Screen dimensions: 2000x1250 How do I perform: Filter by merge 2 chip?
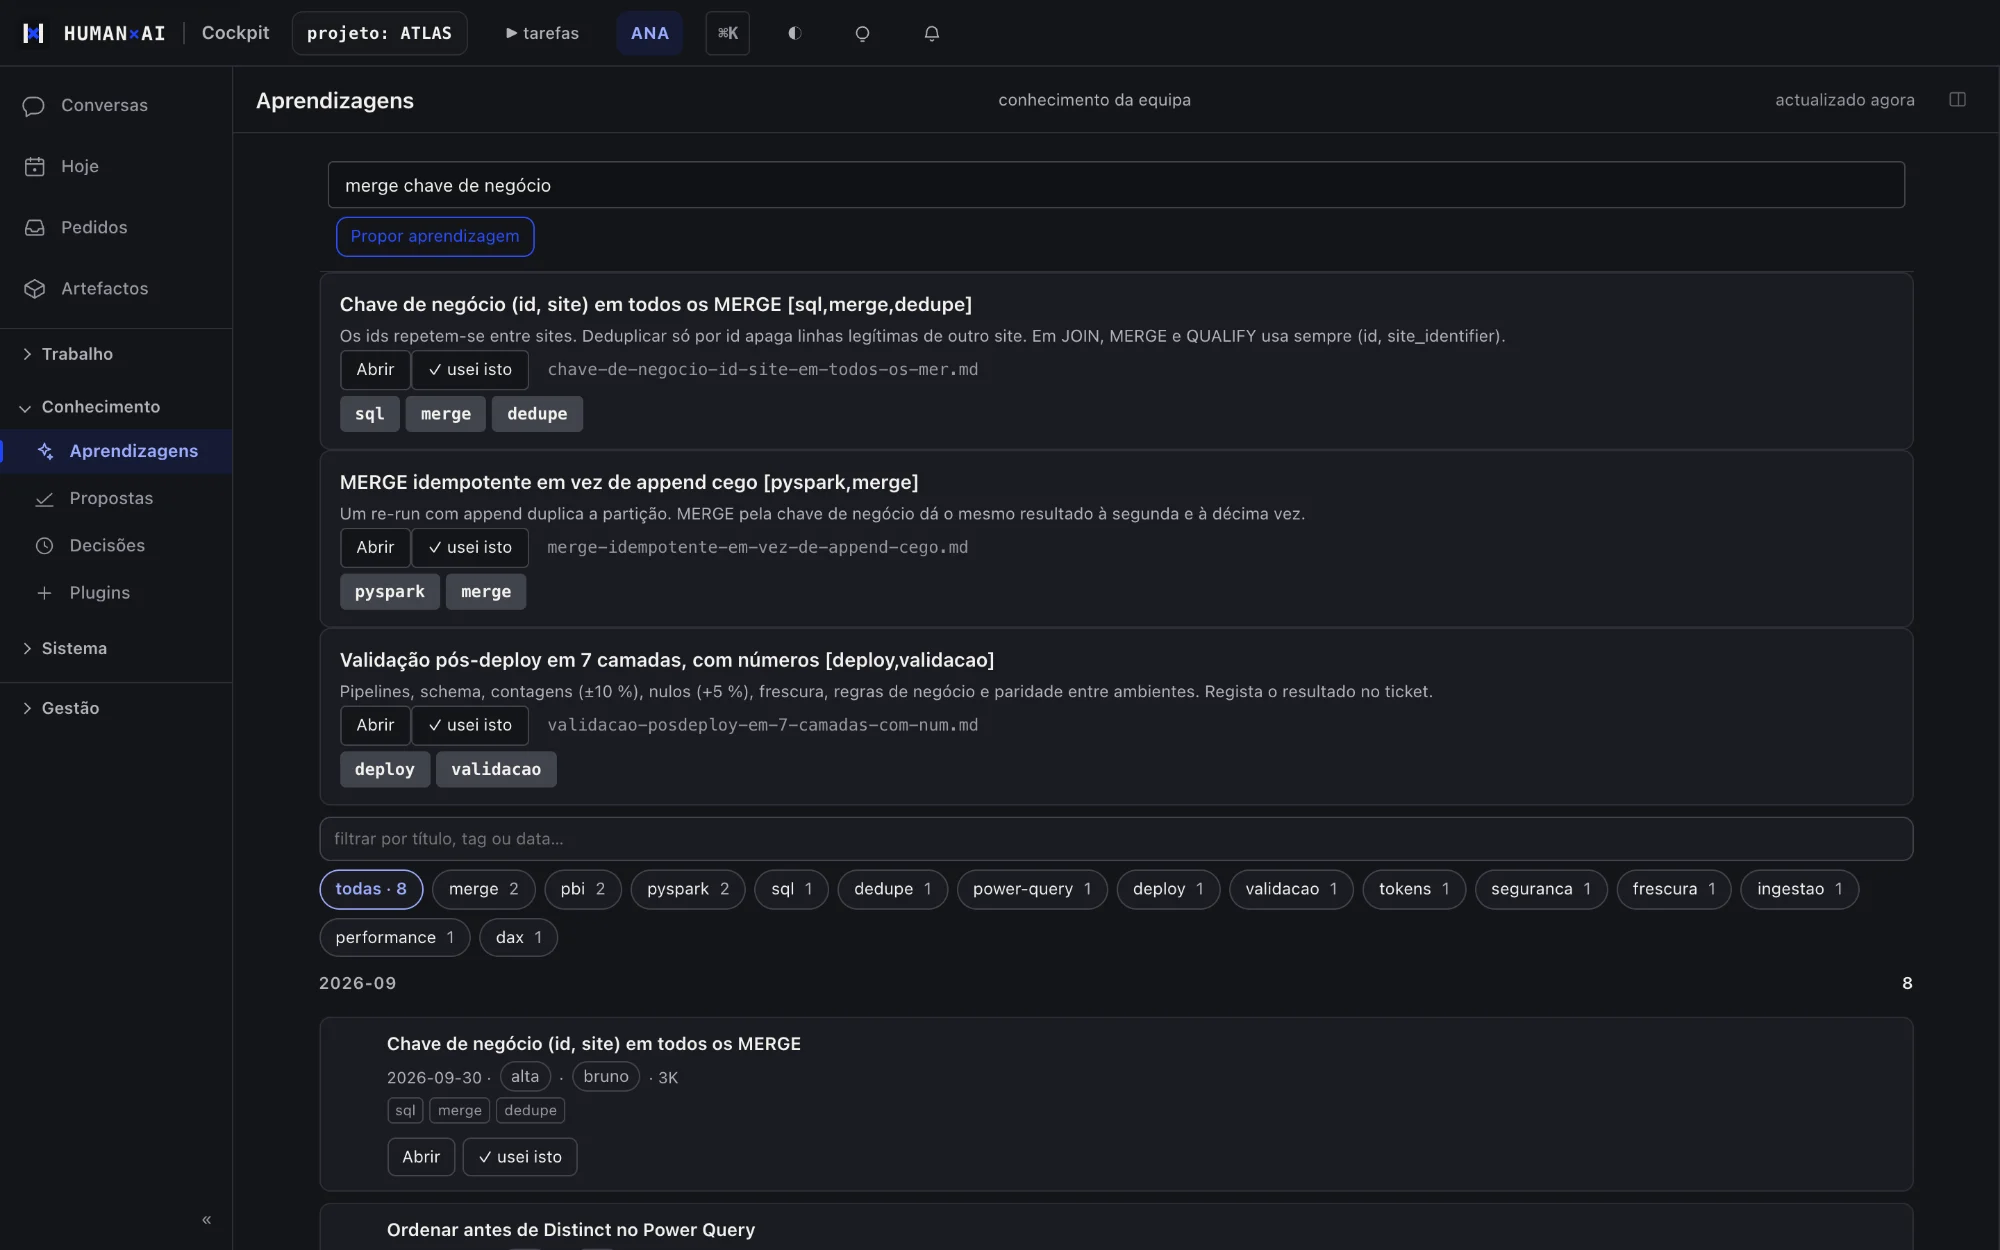click(x=484, y=889)
